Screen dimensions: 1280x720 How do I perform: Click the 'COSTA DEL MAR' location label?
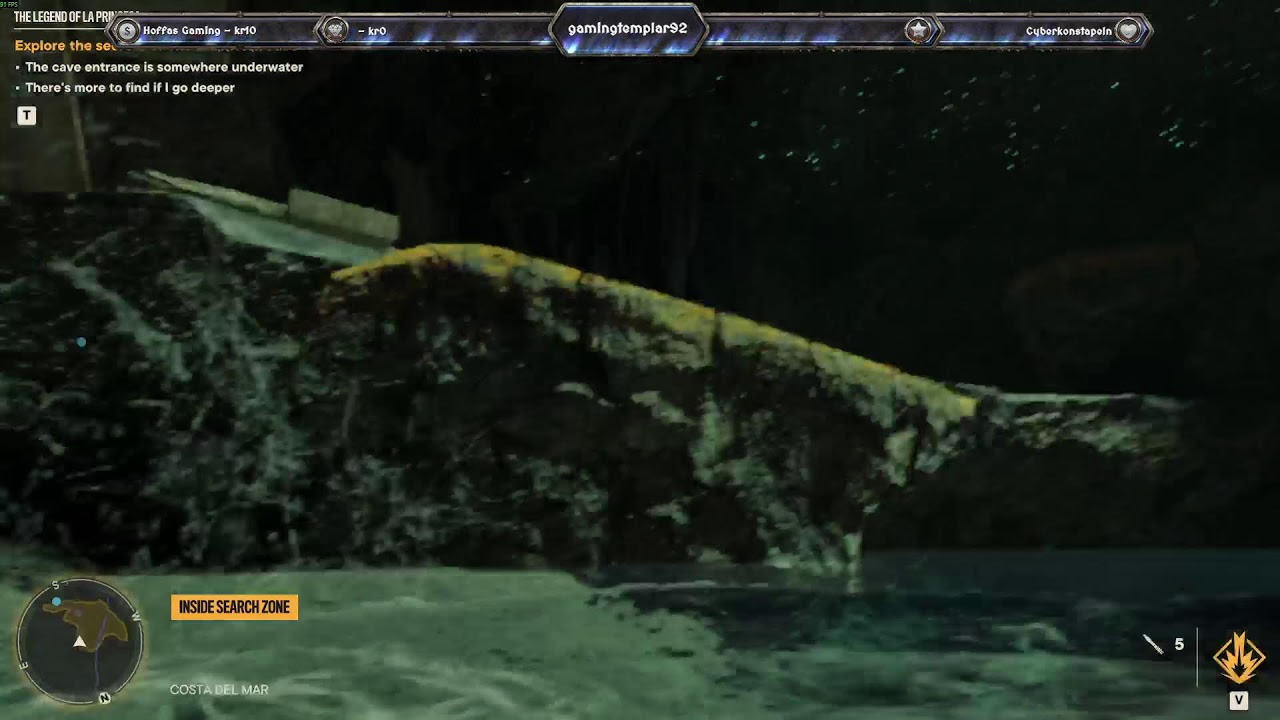[x=219, y=690]
